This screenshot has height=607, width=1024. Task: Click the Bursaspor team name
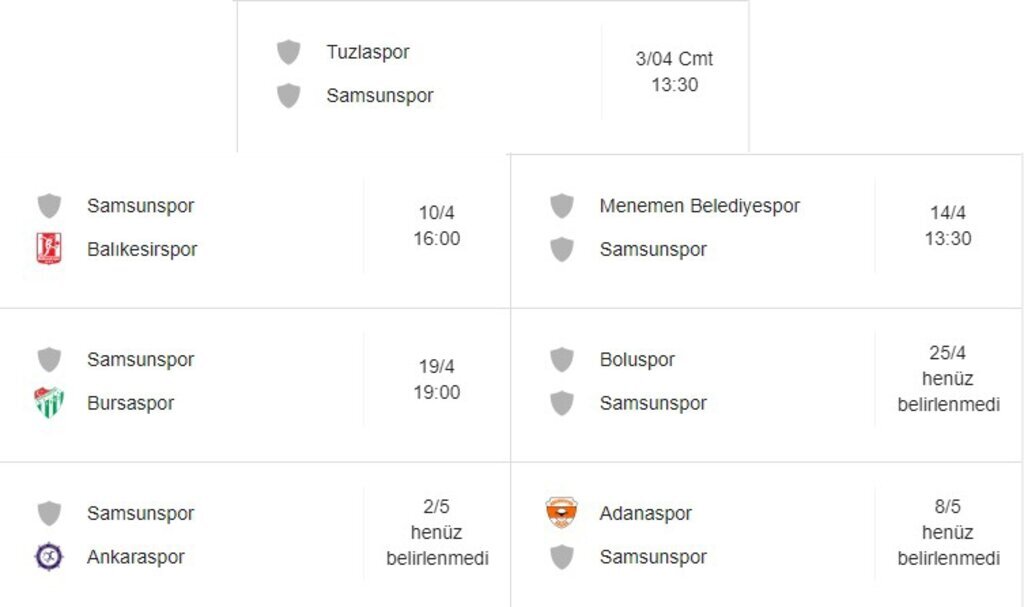(x=130, y=403)
